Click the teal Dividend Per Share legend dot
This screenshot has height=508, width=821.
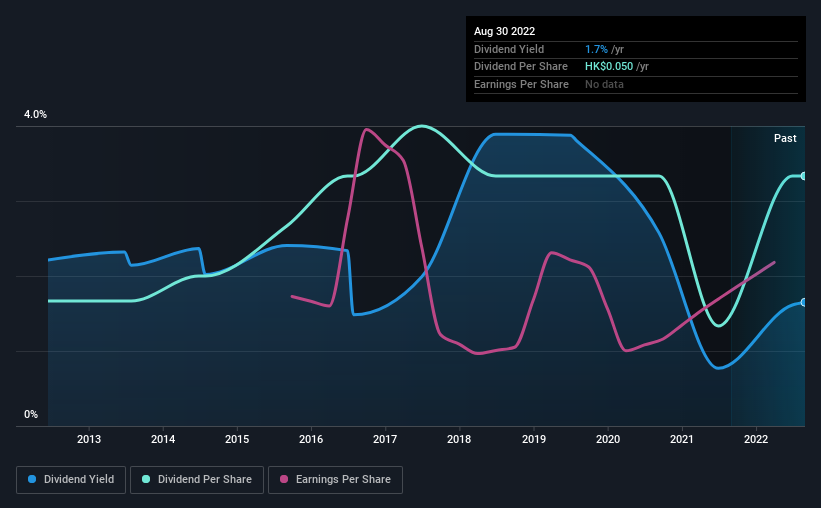click(146, 479)
